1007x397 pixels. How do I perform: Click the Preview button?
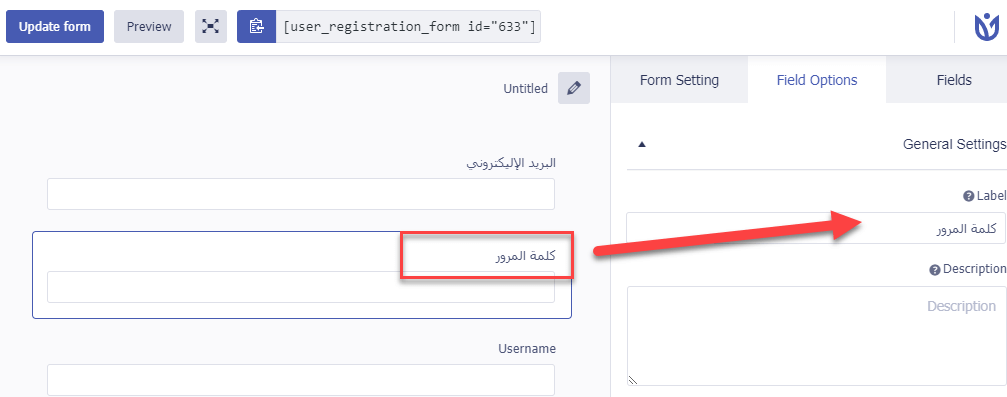pos(149,26)
